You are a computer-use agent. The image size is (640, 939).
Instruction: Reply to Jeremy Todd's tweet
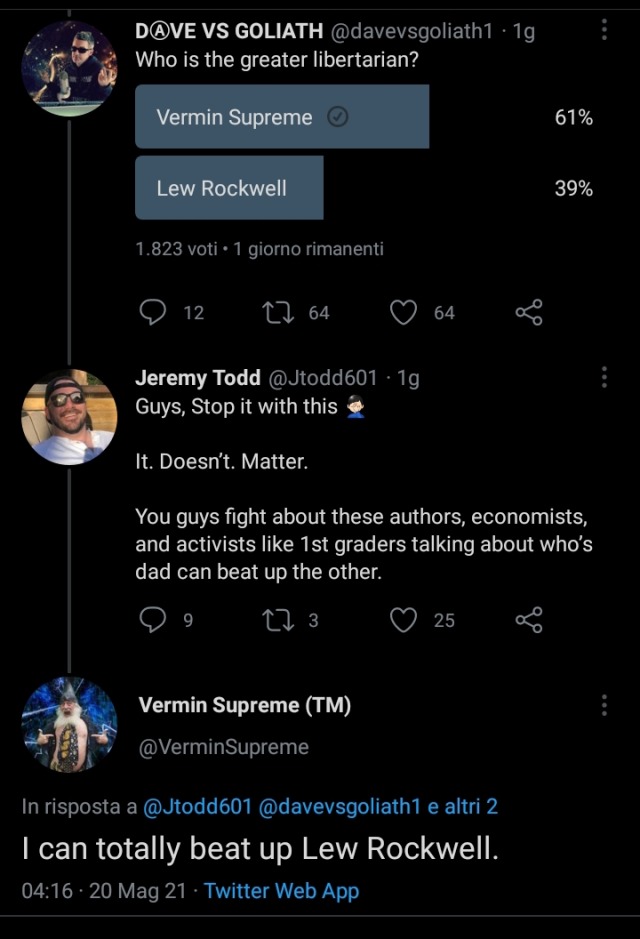[153, 620]
